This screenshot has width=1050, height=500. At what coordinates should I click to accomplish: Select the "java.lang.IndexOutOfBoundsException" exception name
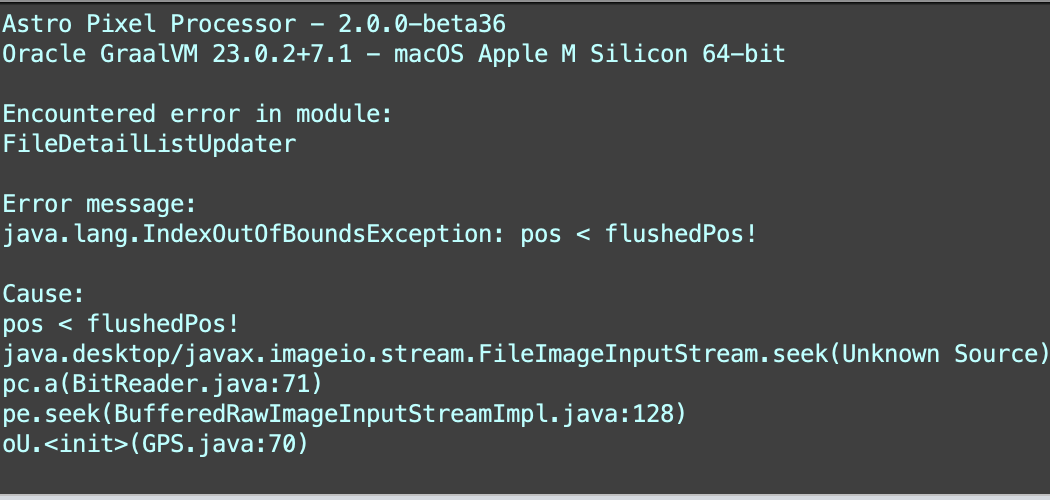[x=249, y=235]
